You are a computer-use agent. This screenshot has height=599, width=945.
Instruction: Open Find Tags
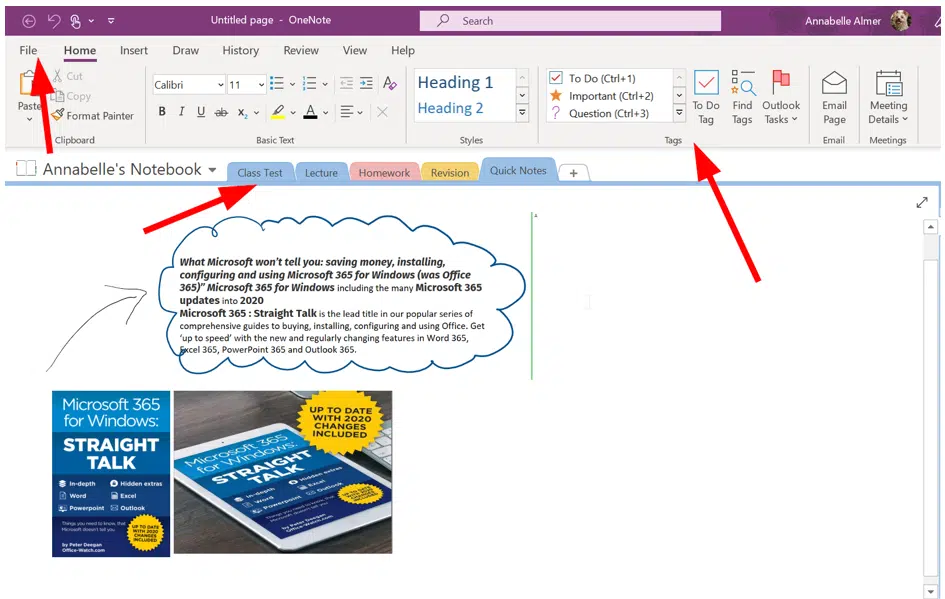tap(742, 97)
